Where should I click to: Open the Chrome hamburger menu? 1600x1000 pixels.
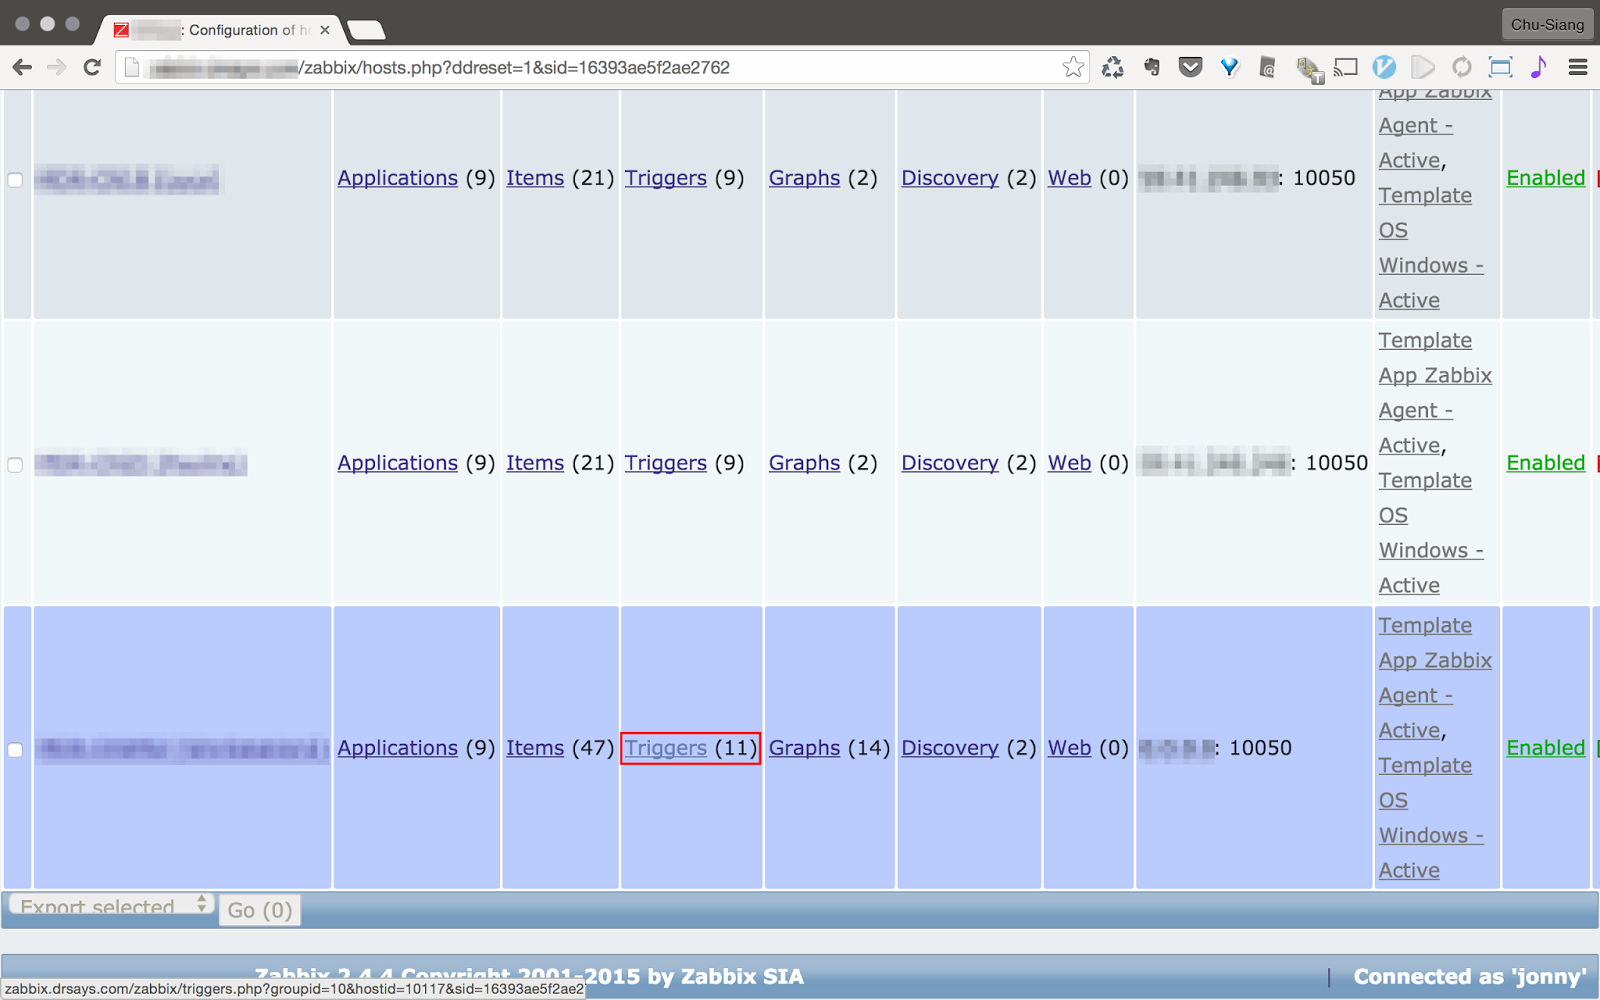click(x=1578, y=67)
